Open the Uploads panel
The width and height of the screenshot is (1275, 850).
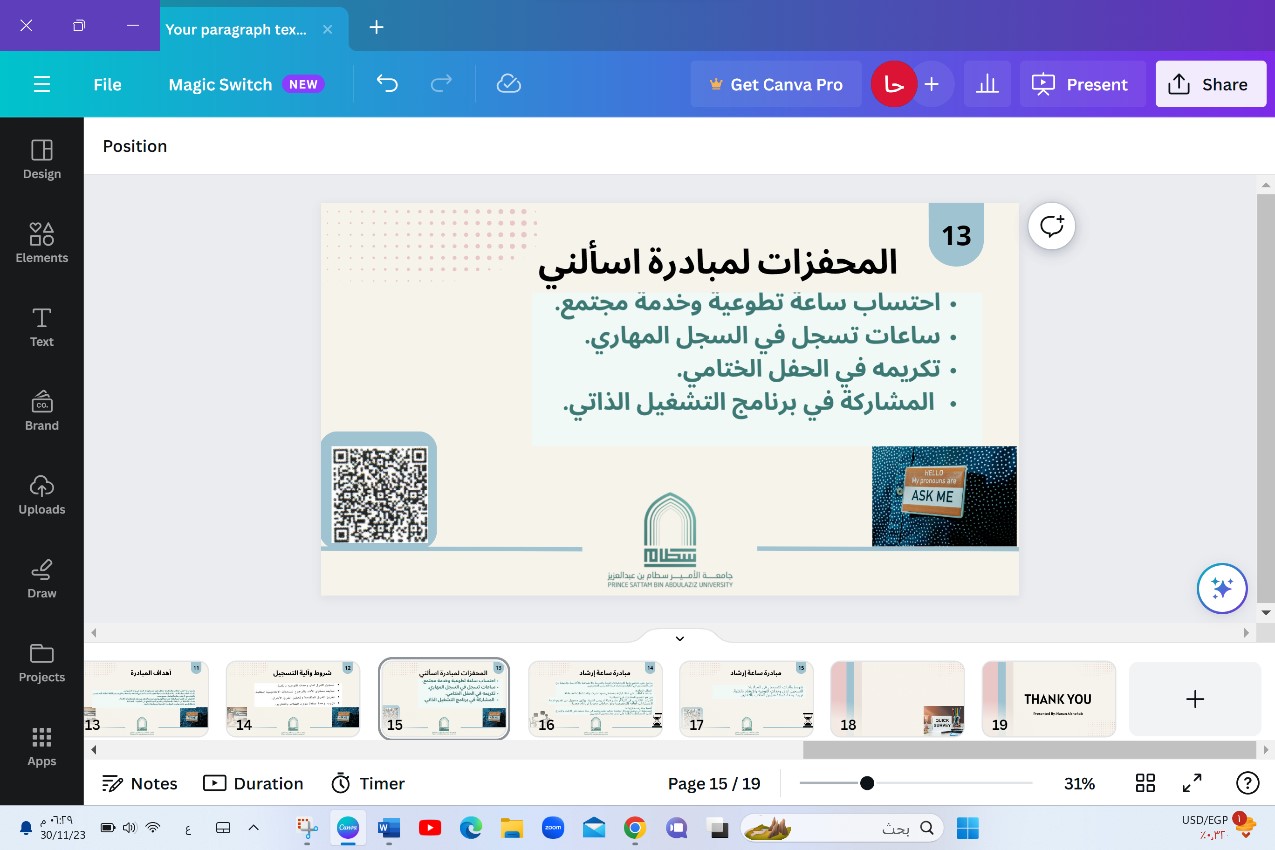coord(41,495)
